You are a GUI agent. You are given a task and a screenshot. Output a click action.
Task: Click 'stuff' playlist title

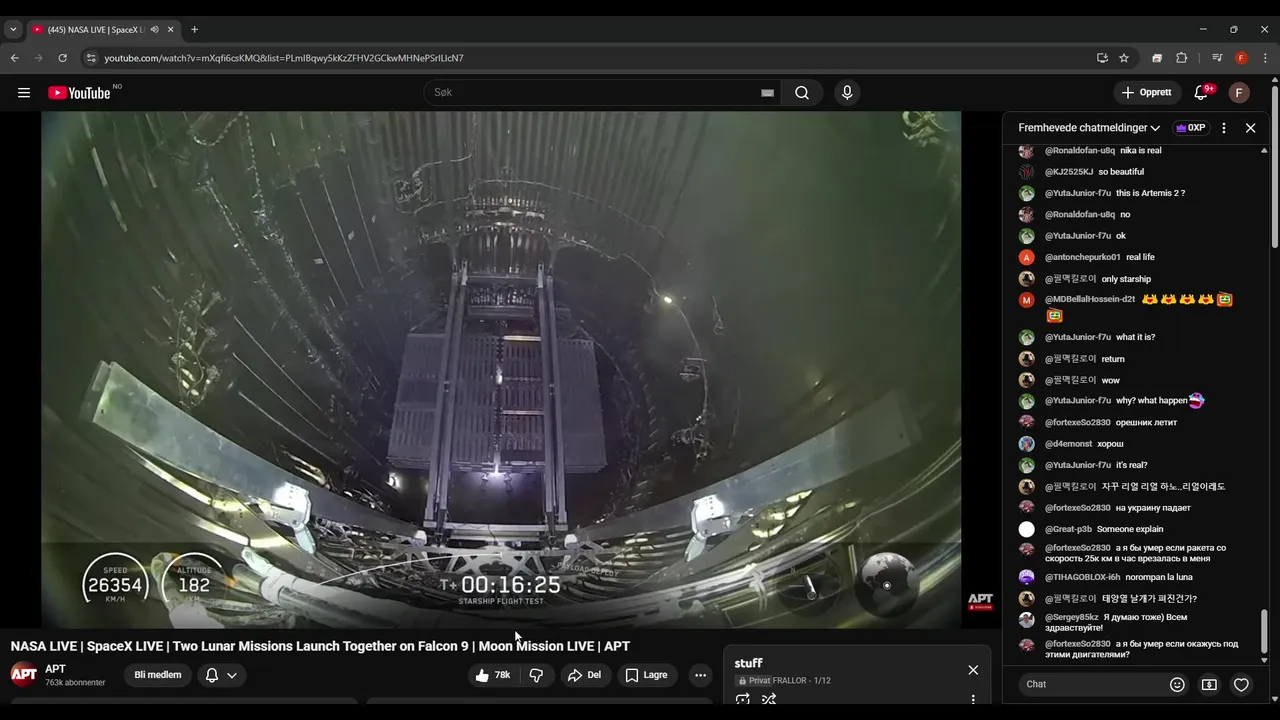pyautogui.click(x=748, y=663)
